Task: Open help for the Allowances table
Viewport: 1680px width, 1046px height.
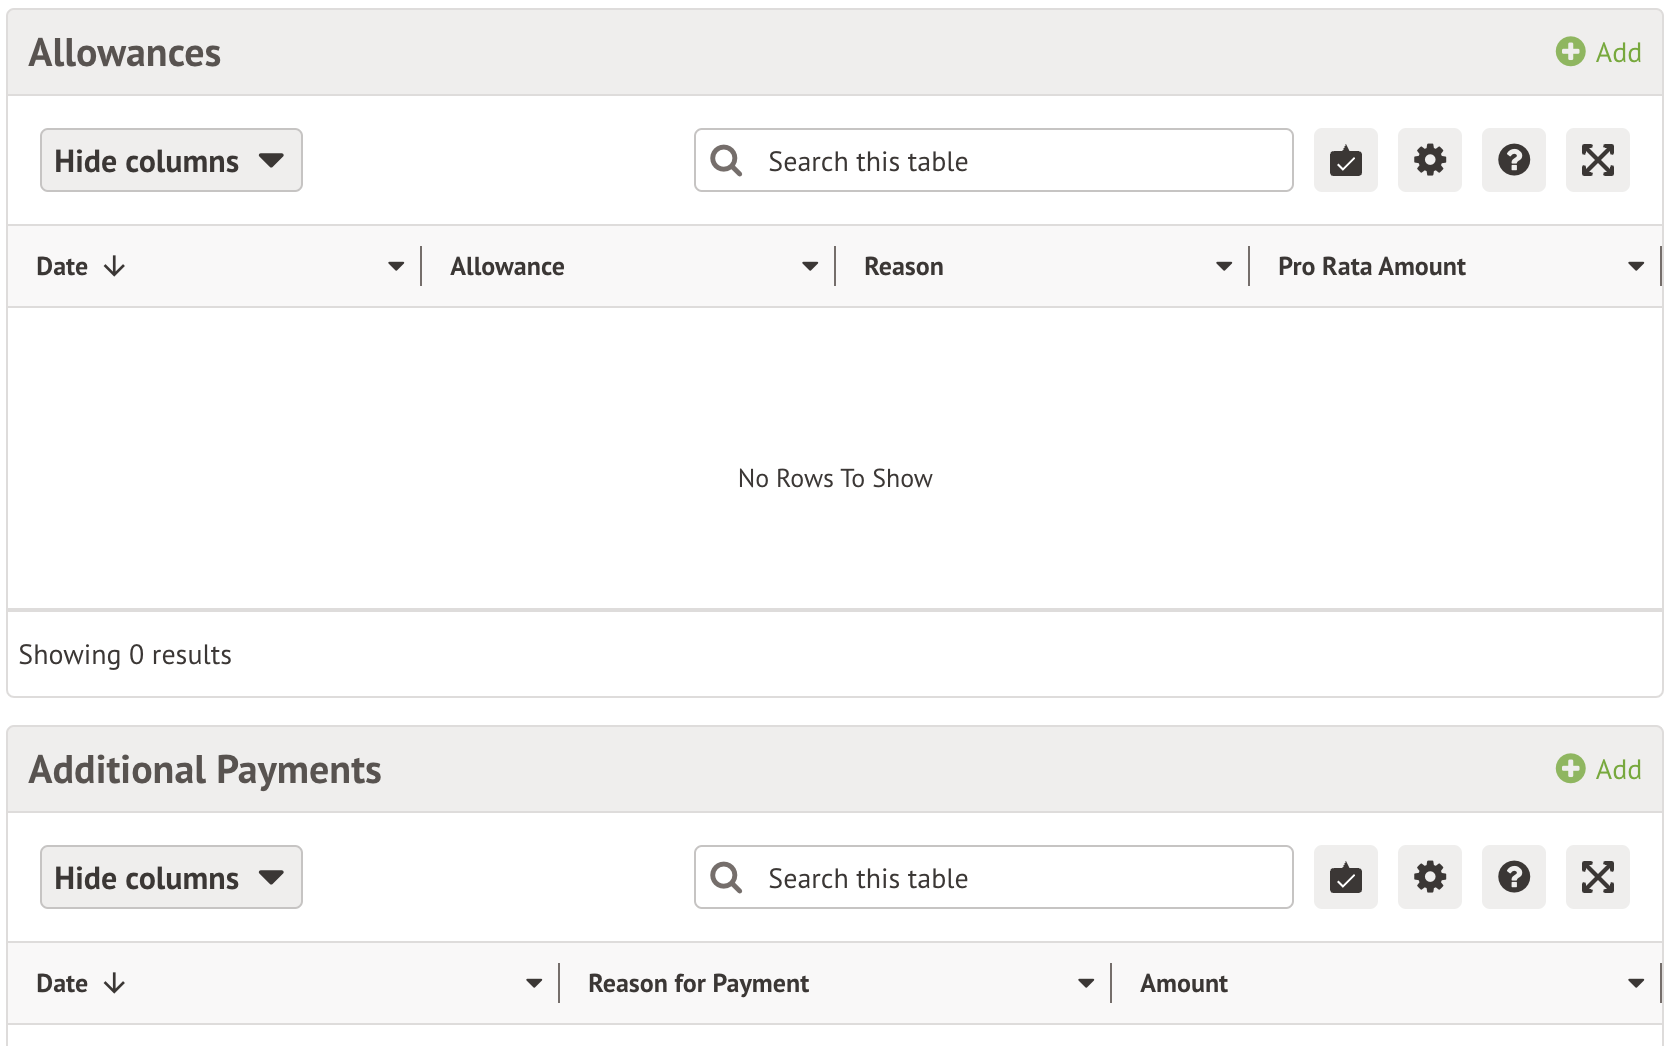Action: [x=1513, y=160]
